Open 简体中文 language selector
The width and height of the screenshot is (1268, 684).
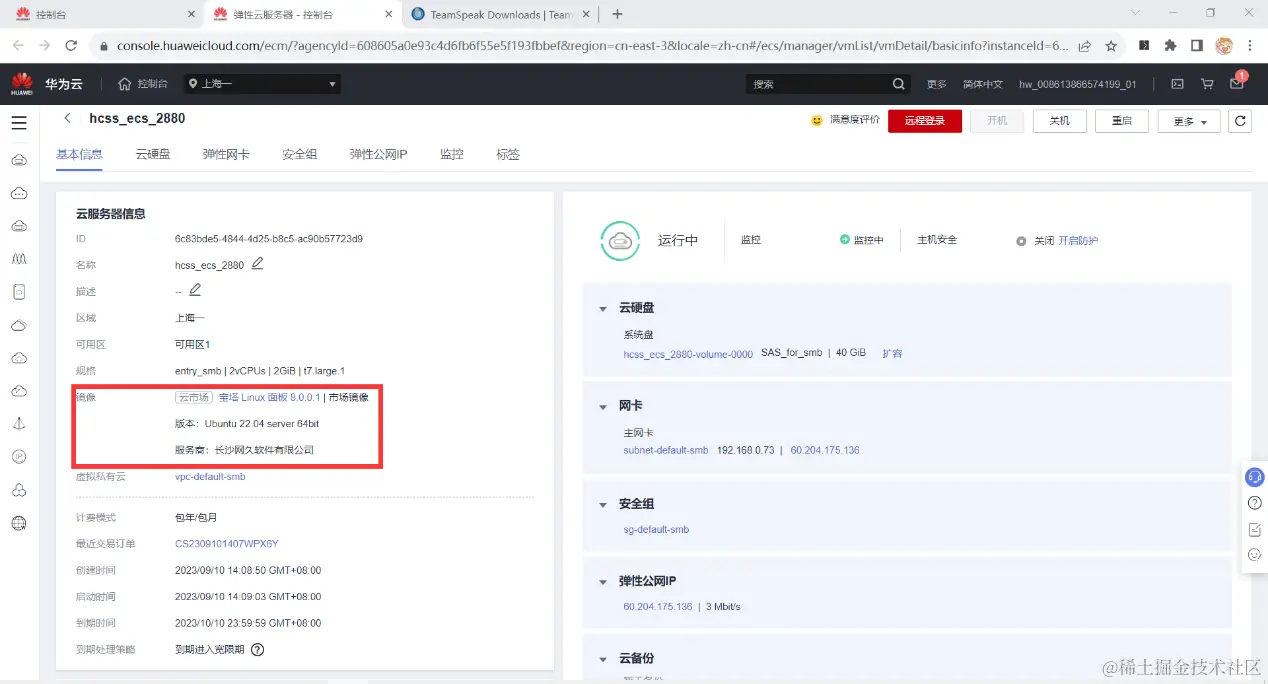(983, 84)
